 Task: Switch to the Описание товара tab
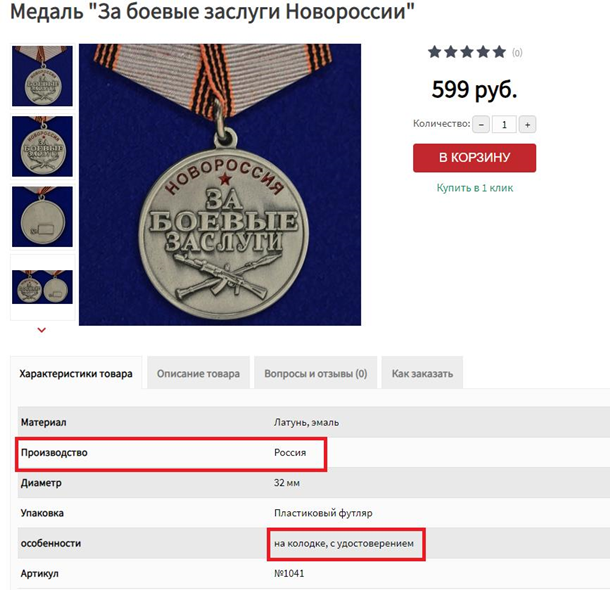tap(198, 374)
